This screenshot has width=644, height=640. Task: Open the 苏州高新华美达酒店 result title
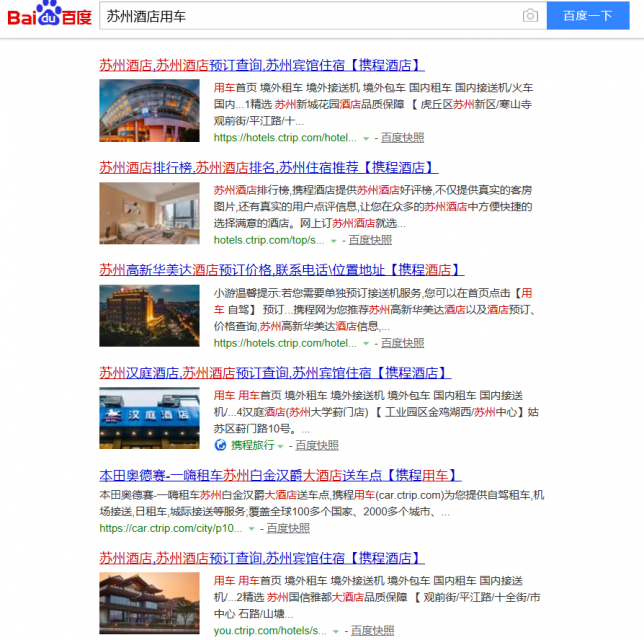pos(281,270)
